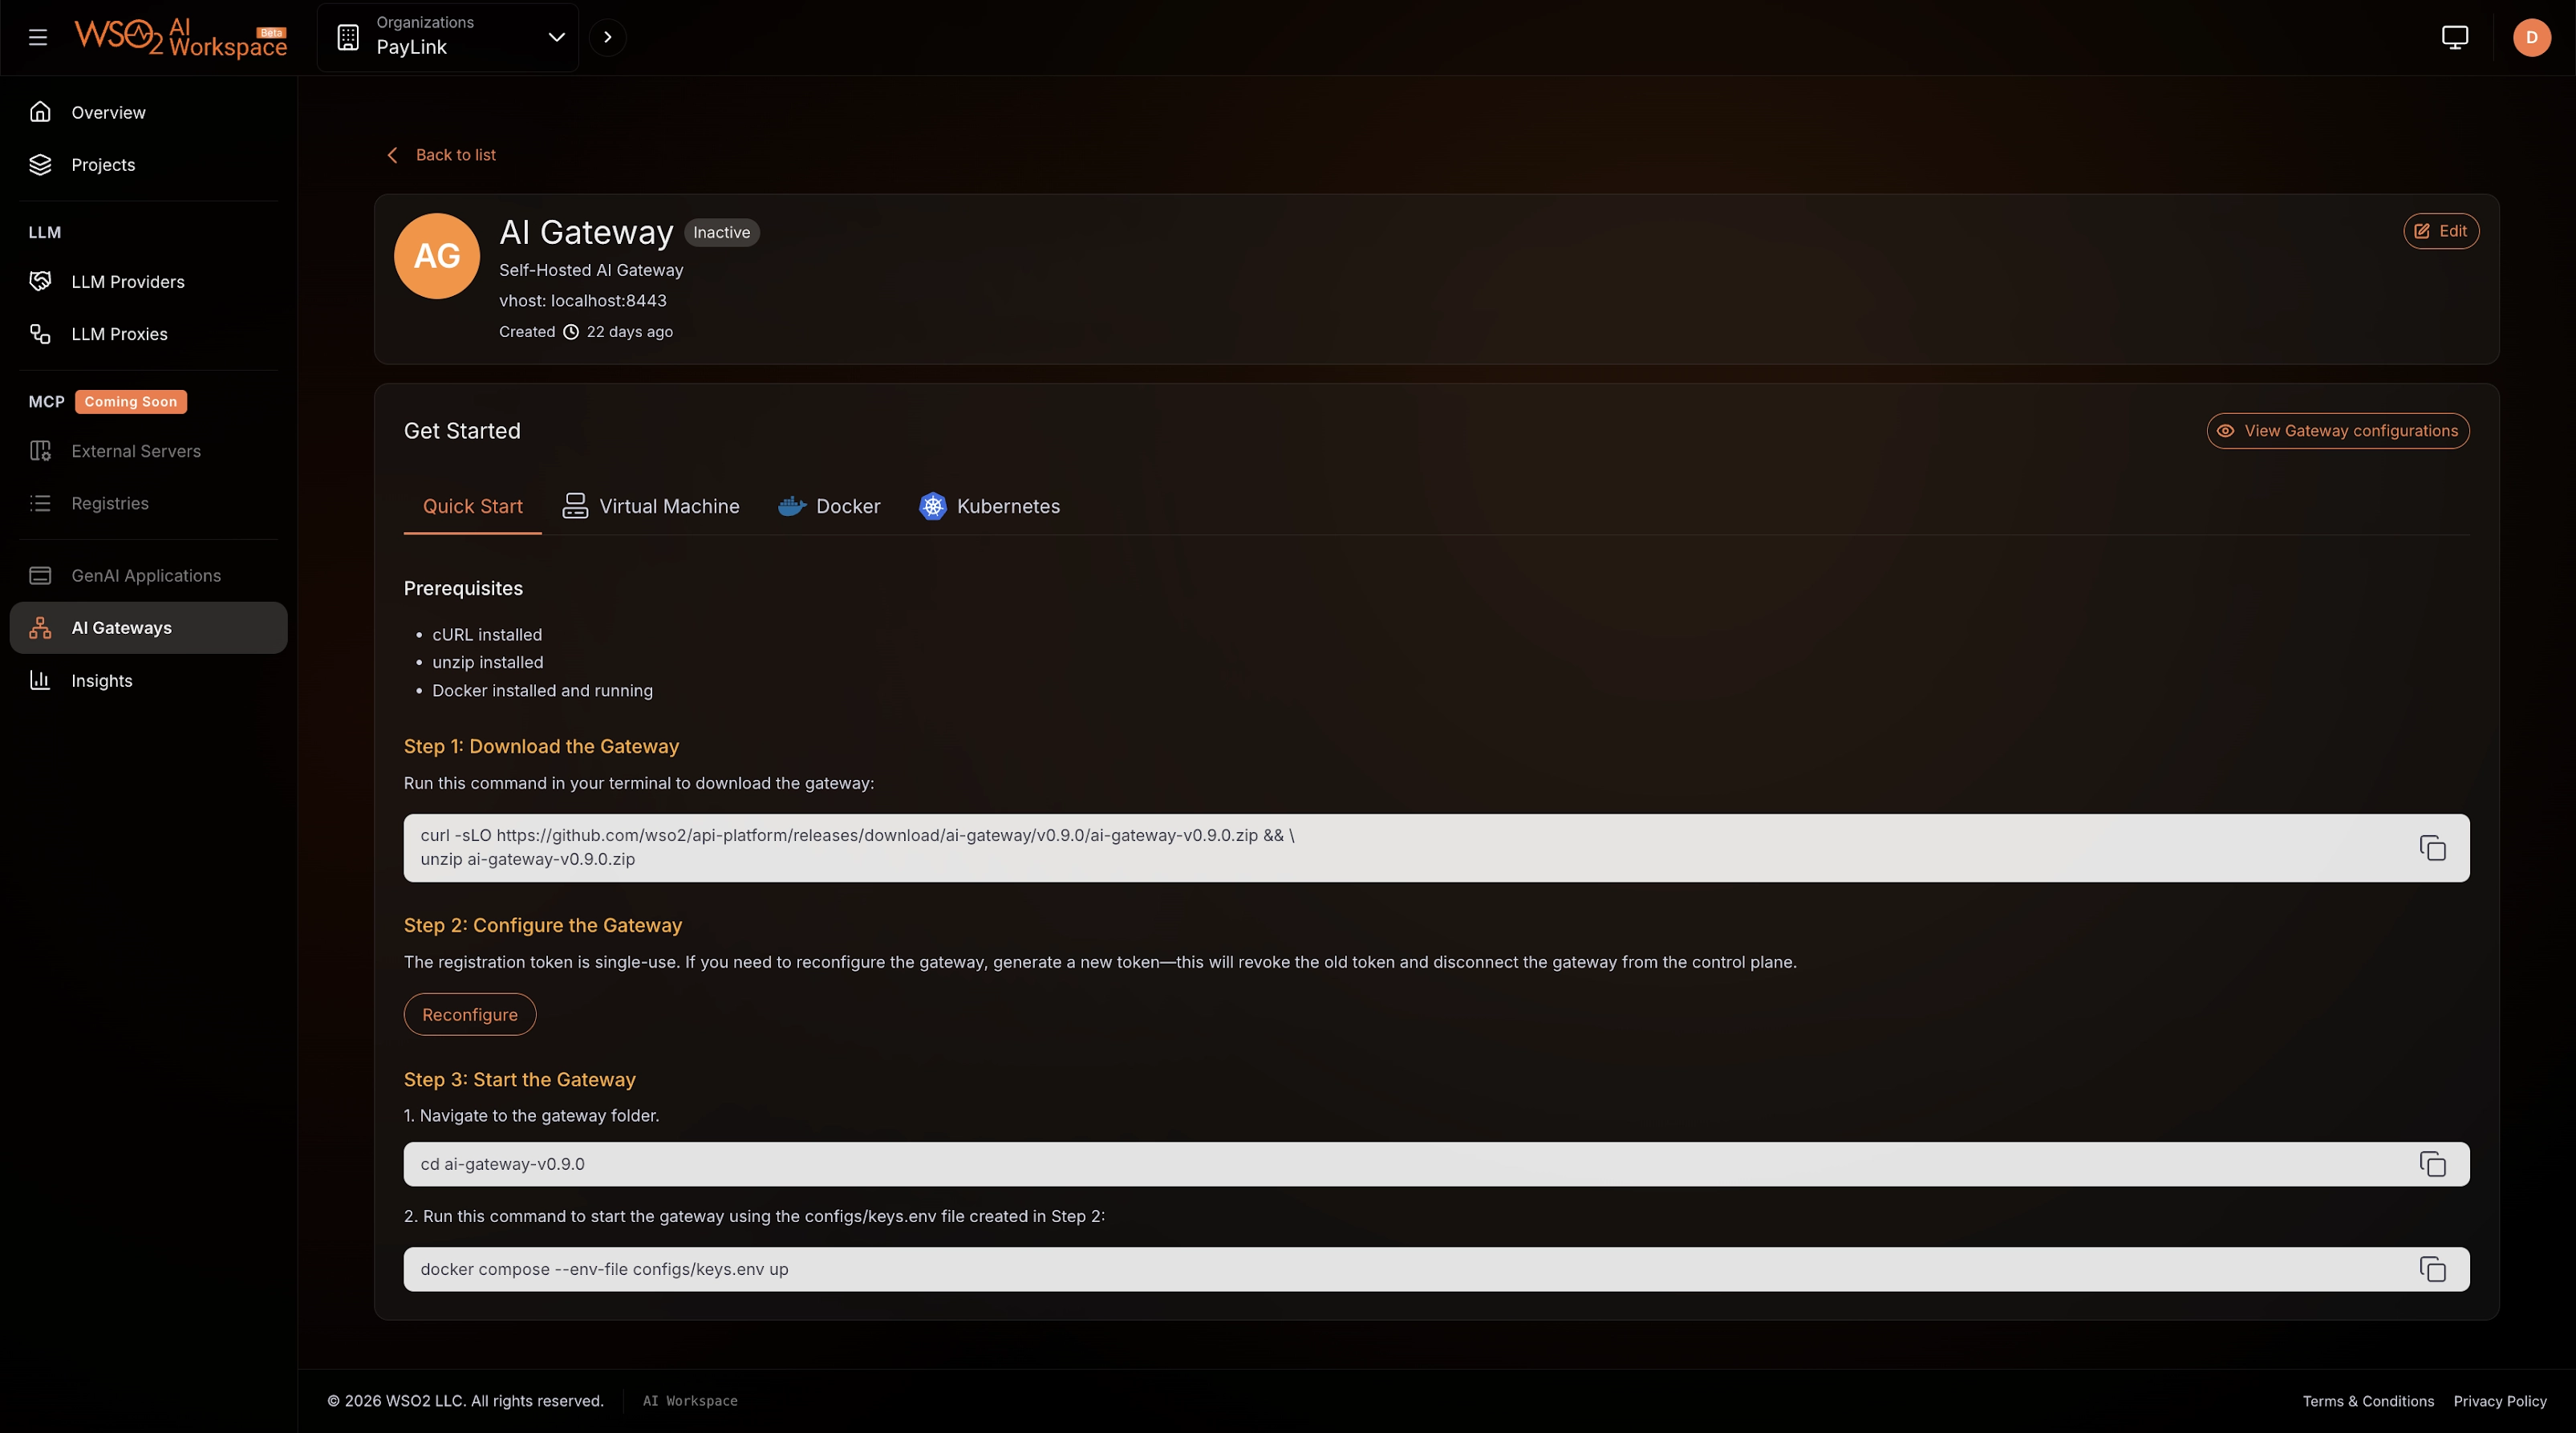
Task: Click the monitor display icon in header
Action: [2454, 38]
